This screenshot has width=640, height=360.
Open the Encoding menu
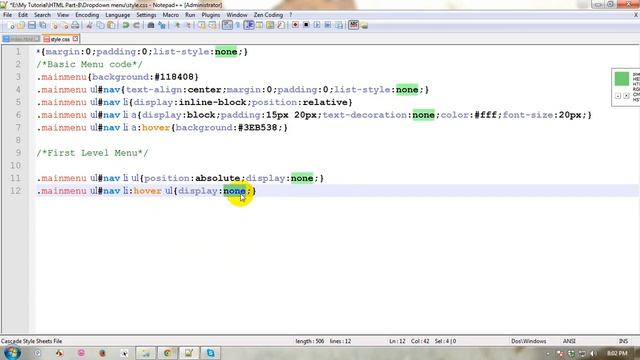87,15
